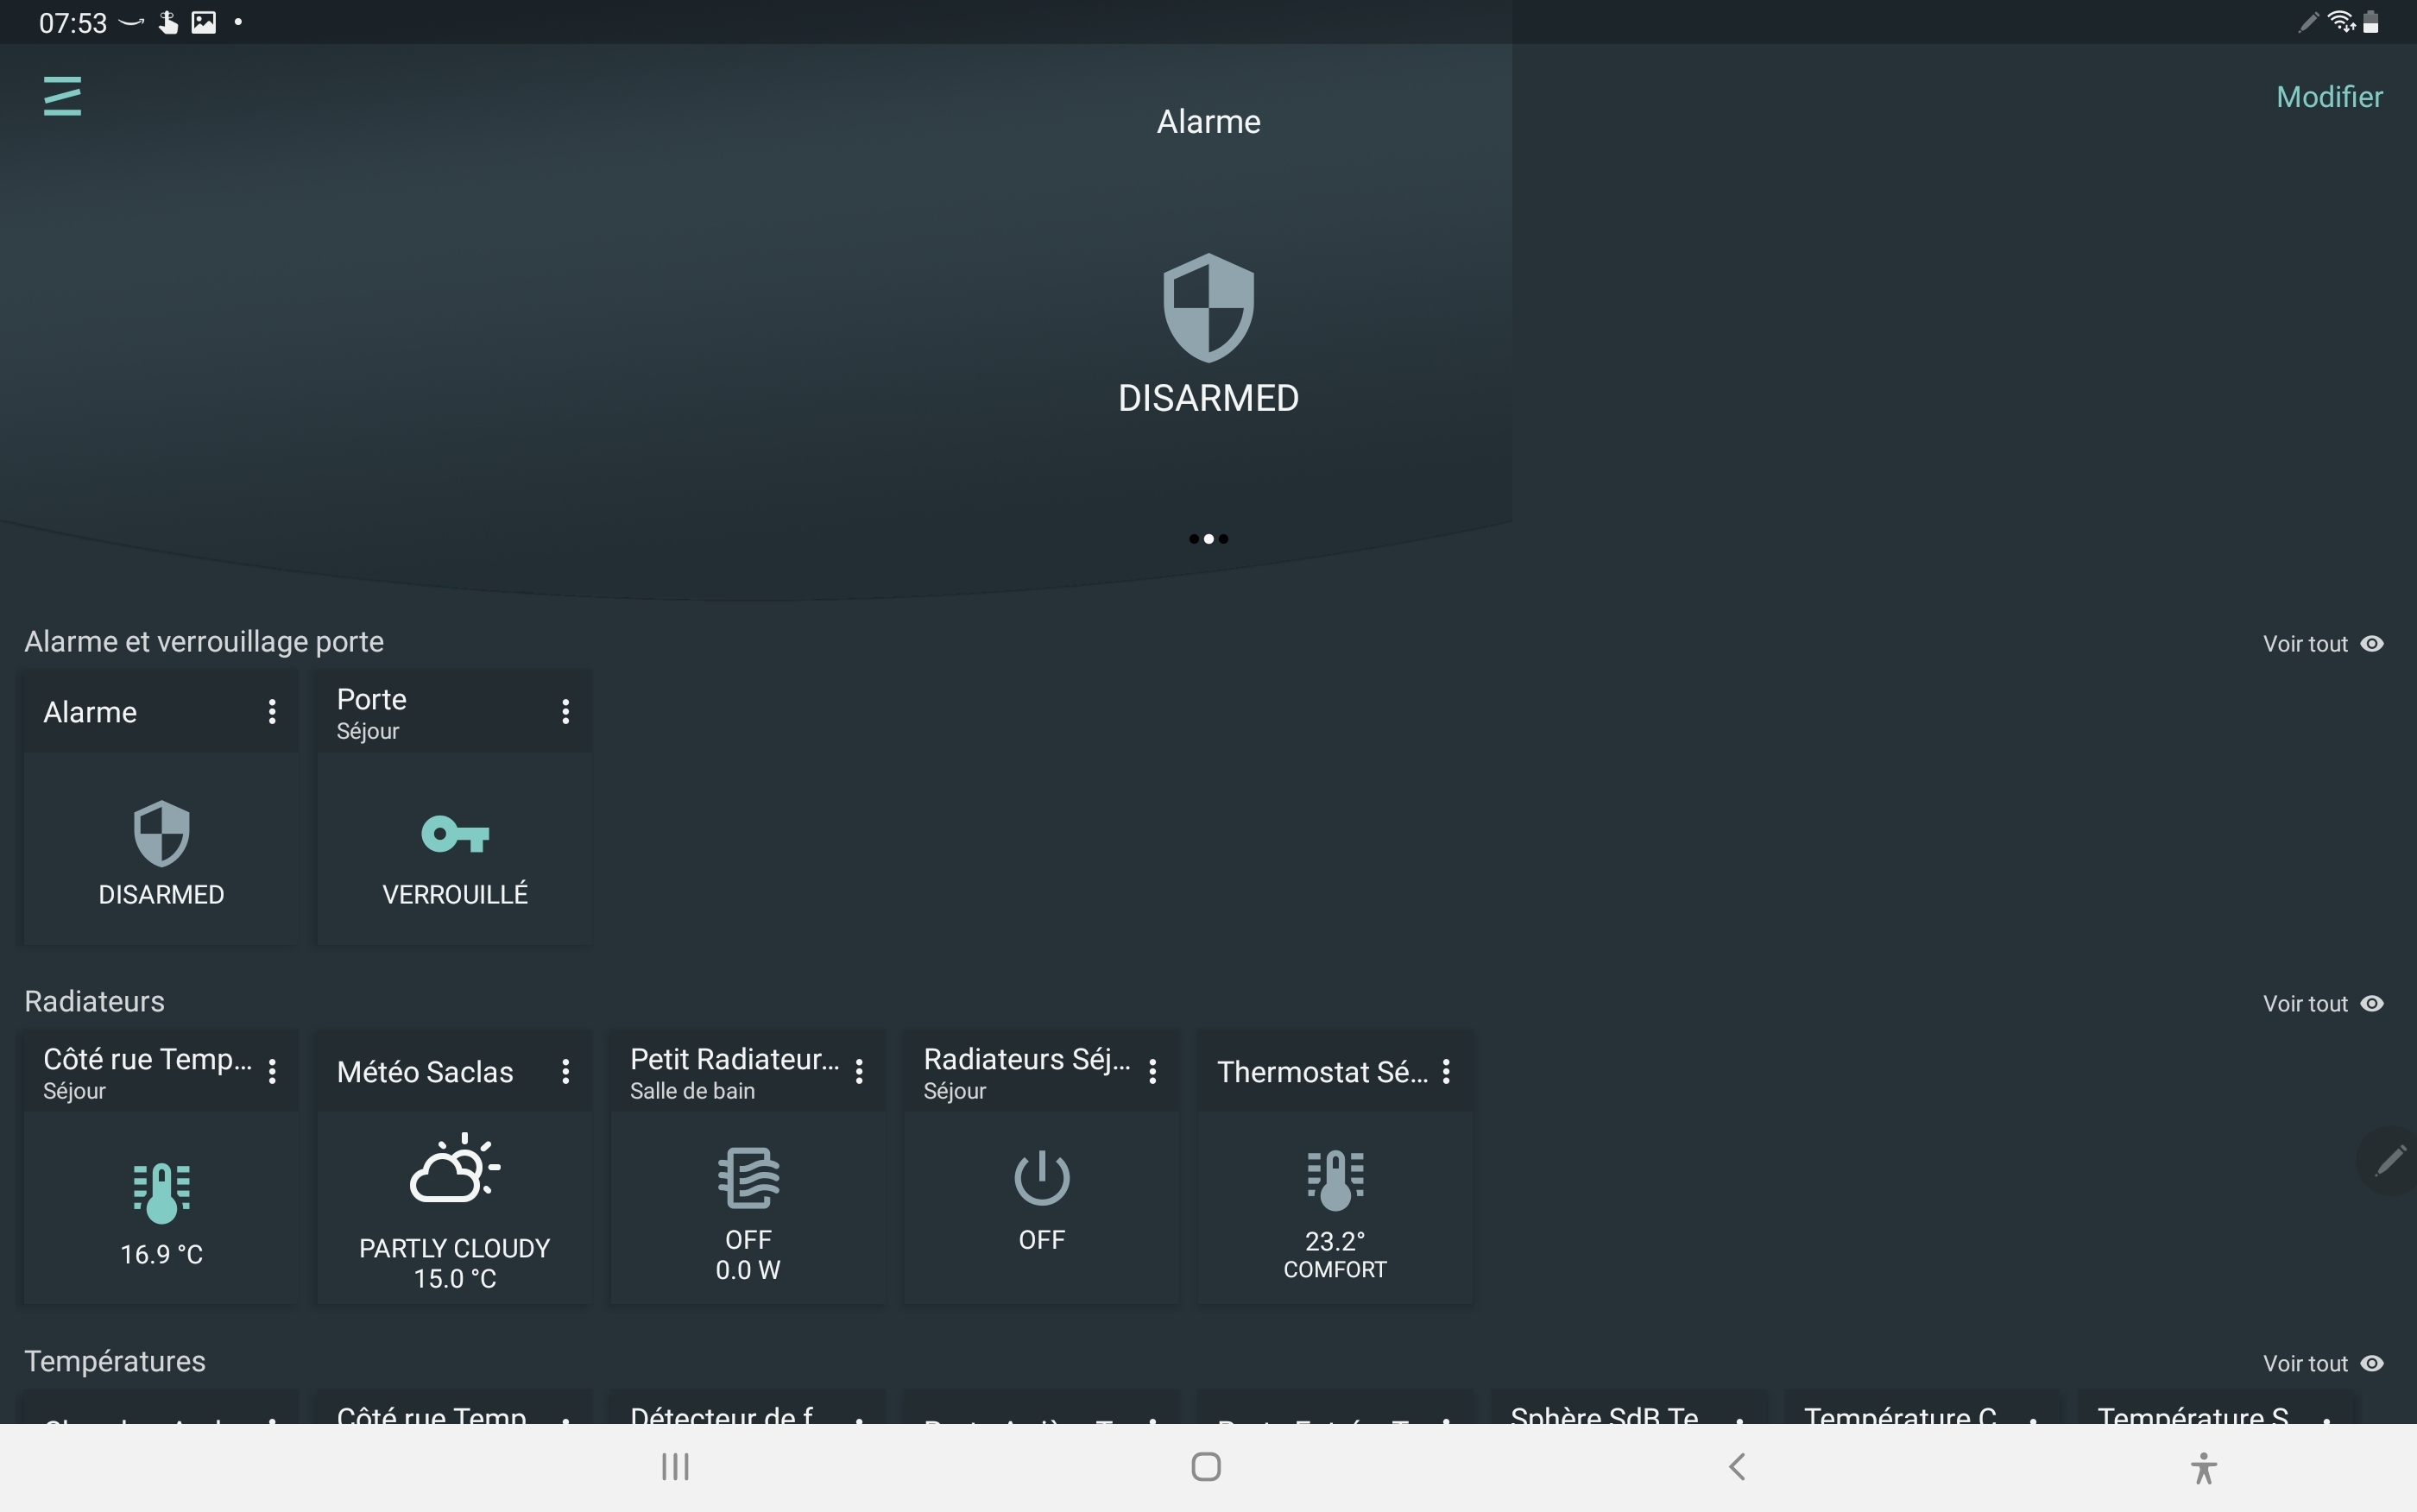Open options menu for Thermostat Séjour tile
Image resolution: width=2417 pixels, height=1512 pixels.
coord(1446,1072)
